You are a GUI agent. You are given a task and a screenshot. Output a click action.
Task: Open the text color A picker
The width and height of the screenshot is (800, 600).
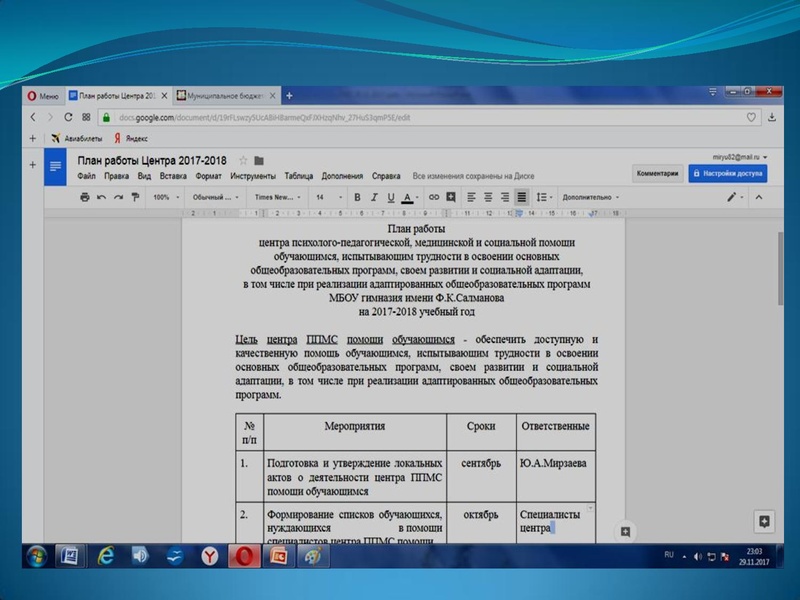[x=408, y=198]
